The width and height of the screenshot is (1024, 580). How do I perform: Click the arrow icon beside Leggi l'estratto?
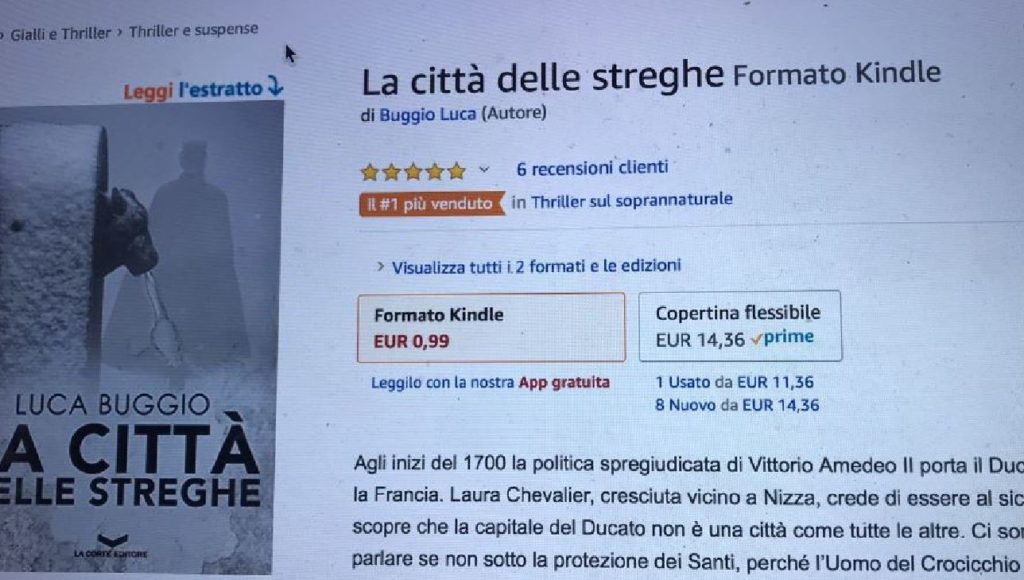pyautogui.click(x=276, y=86)
